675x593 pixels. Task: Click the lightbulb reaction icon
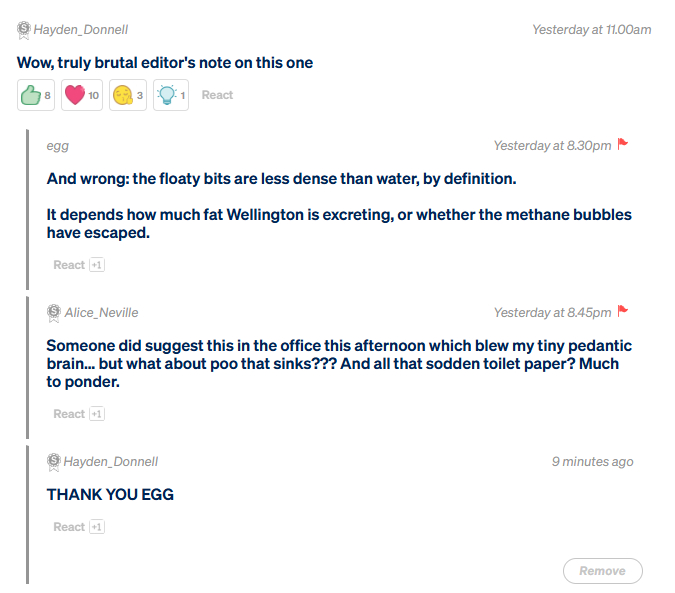(x=171, y=95)
